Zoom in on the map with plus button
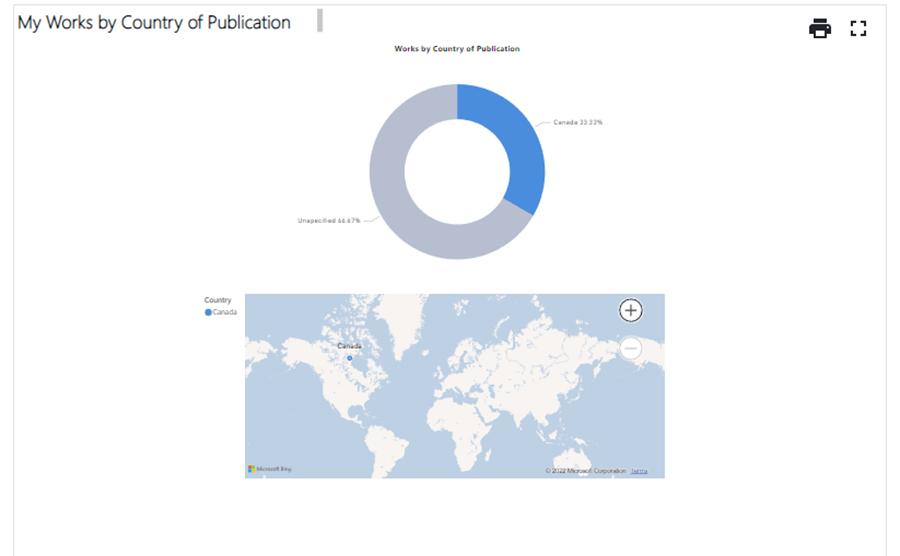The height and width of the screenshot is (556, 900). tap(630, 310)
